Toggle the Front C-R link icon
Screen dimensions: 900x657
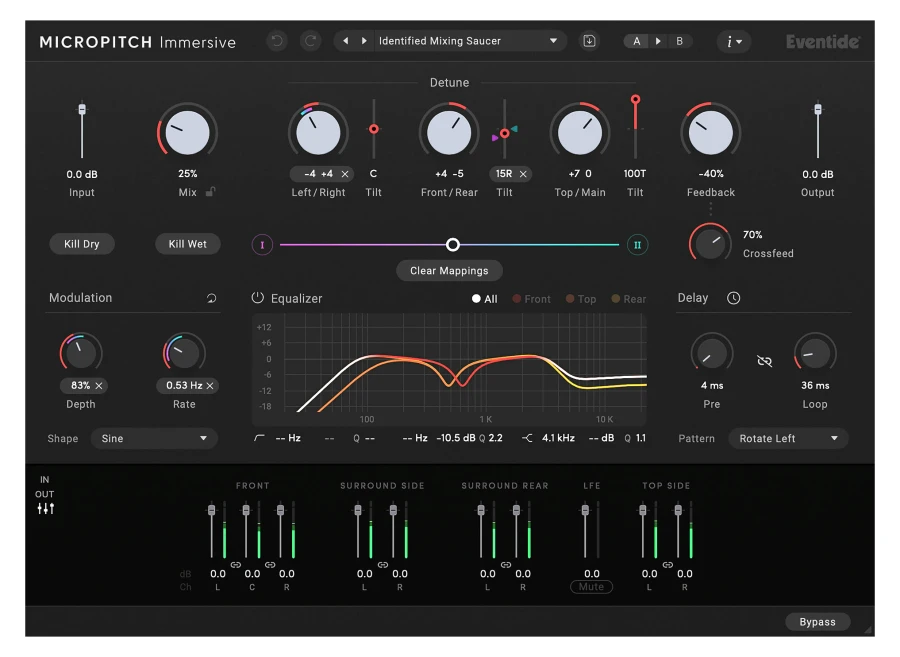[270, 565]
